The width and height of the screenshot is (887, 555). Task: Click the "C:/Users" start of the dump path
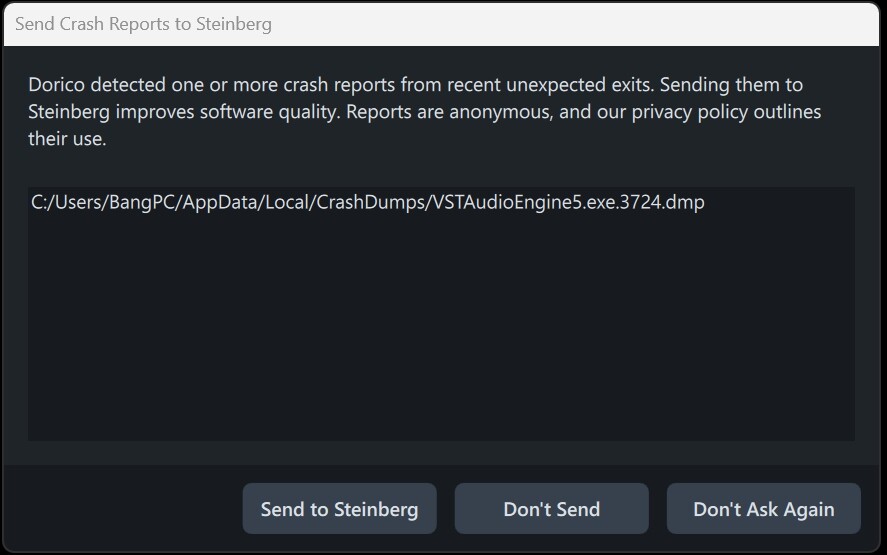tap(63, 203)
